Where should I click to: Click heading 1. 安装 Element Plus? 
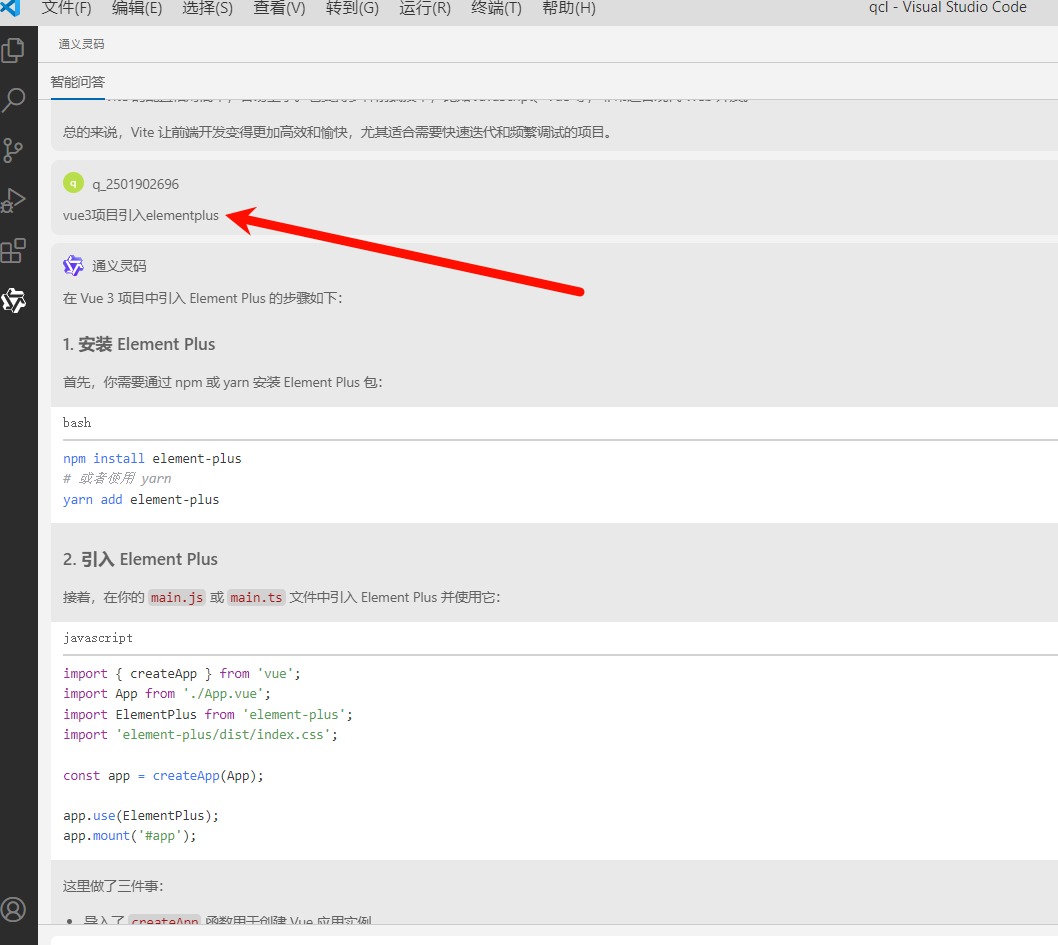point(139,344)
